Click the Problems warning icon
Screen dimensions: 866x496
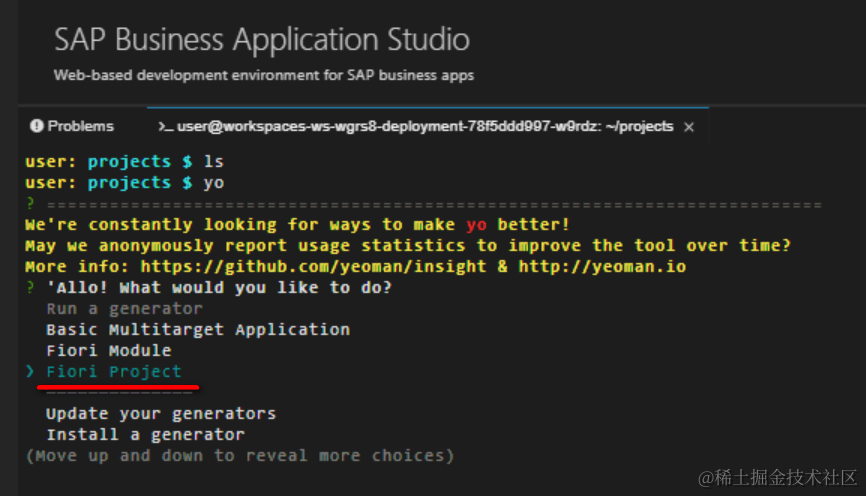(36, 126)
